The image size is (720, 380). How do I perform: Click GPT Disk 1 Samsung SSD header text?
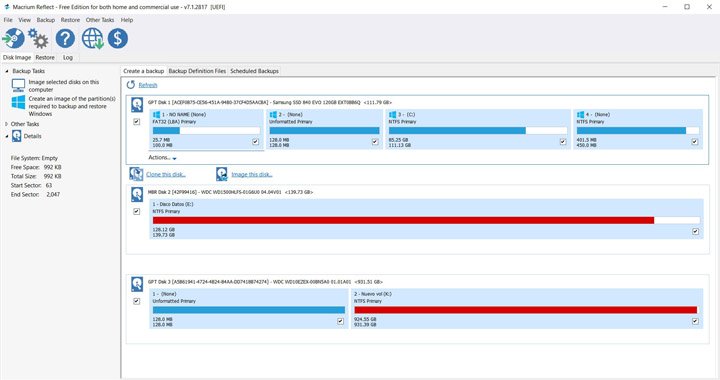click(270, 102)
